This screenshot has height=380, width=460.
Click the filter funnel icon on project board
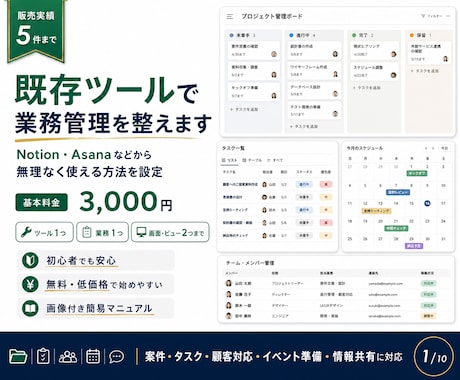point(423,16)
